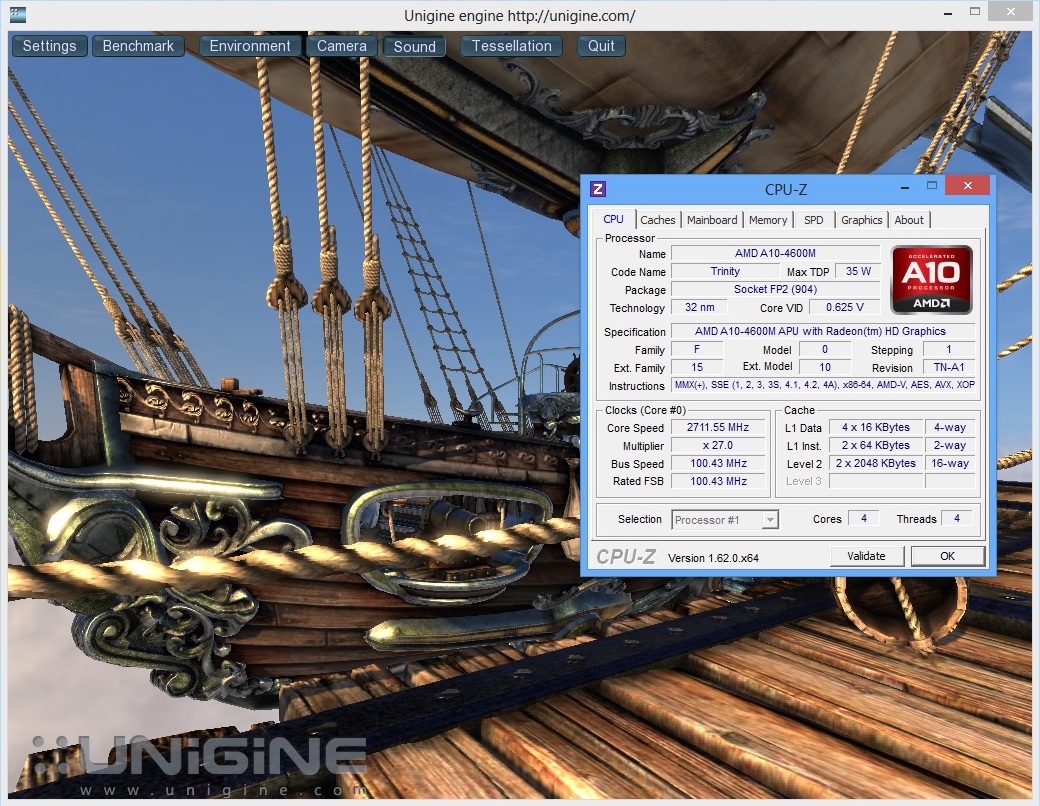
Task: Click the Revision value TN-A1
Action: coord(949,367)
